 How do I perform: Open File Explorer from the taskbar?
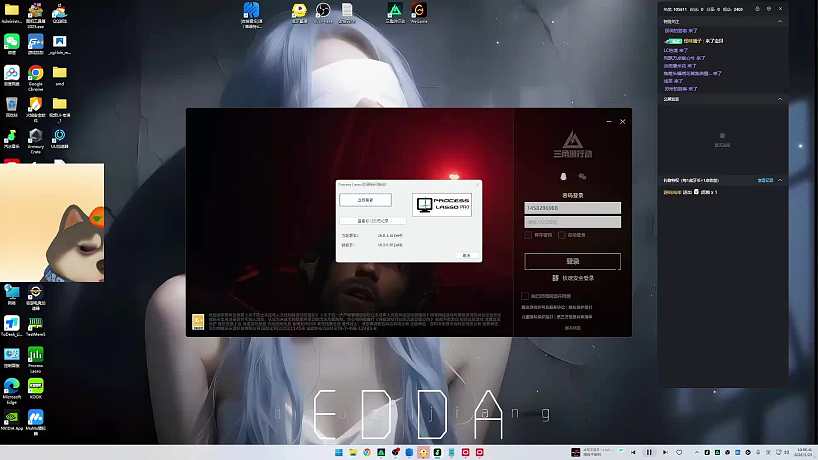pos(353,452)
